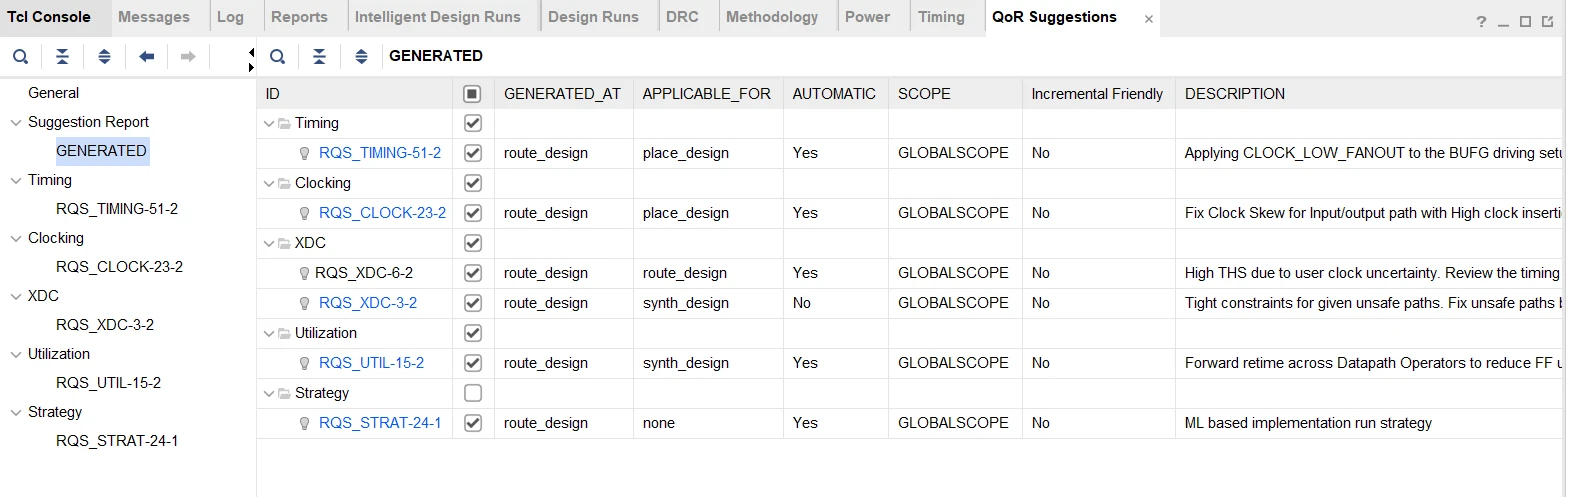Collapse the XDC group in the table
The image size is (1570, 497).
pyautogui.click(x=269, y=243)
